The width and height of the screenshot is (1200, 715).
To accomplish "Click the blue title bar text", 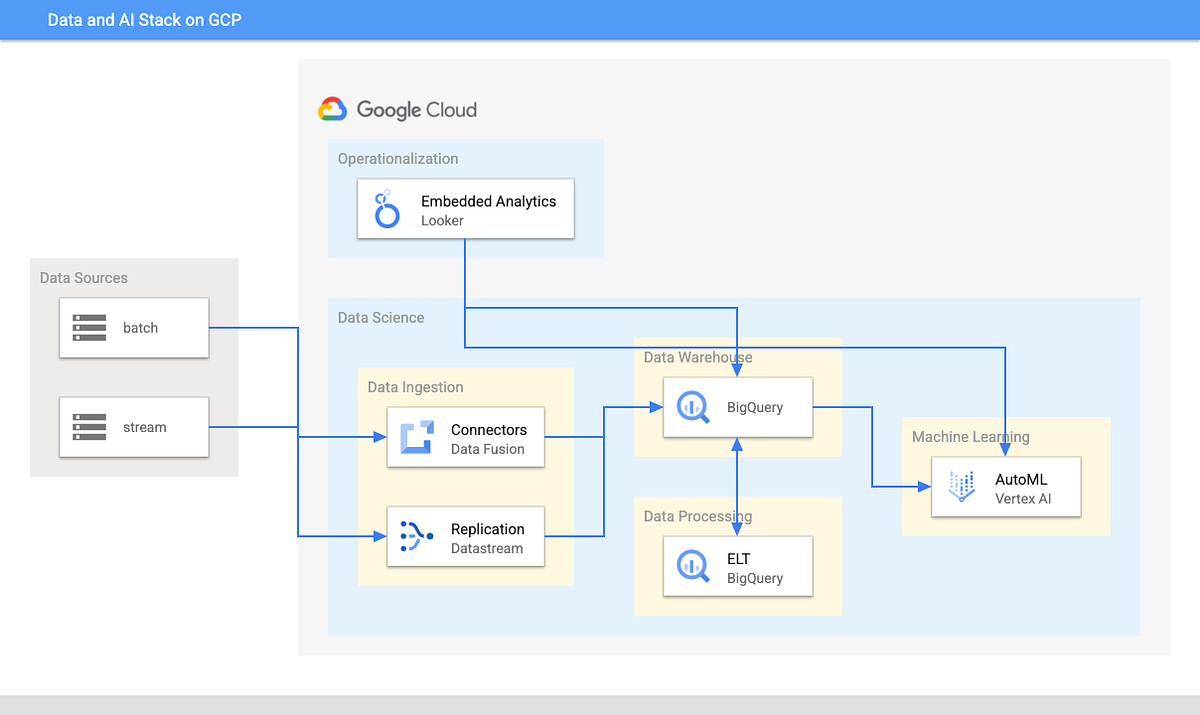I will pos(144,19).
